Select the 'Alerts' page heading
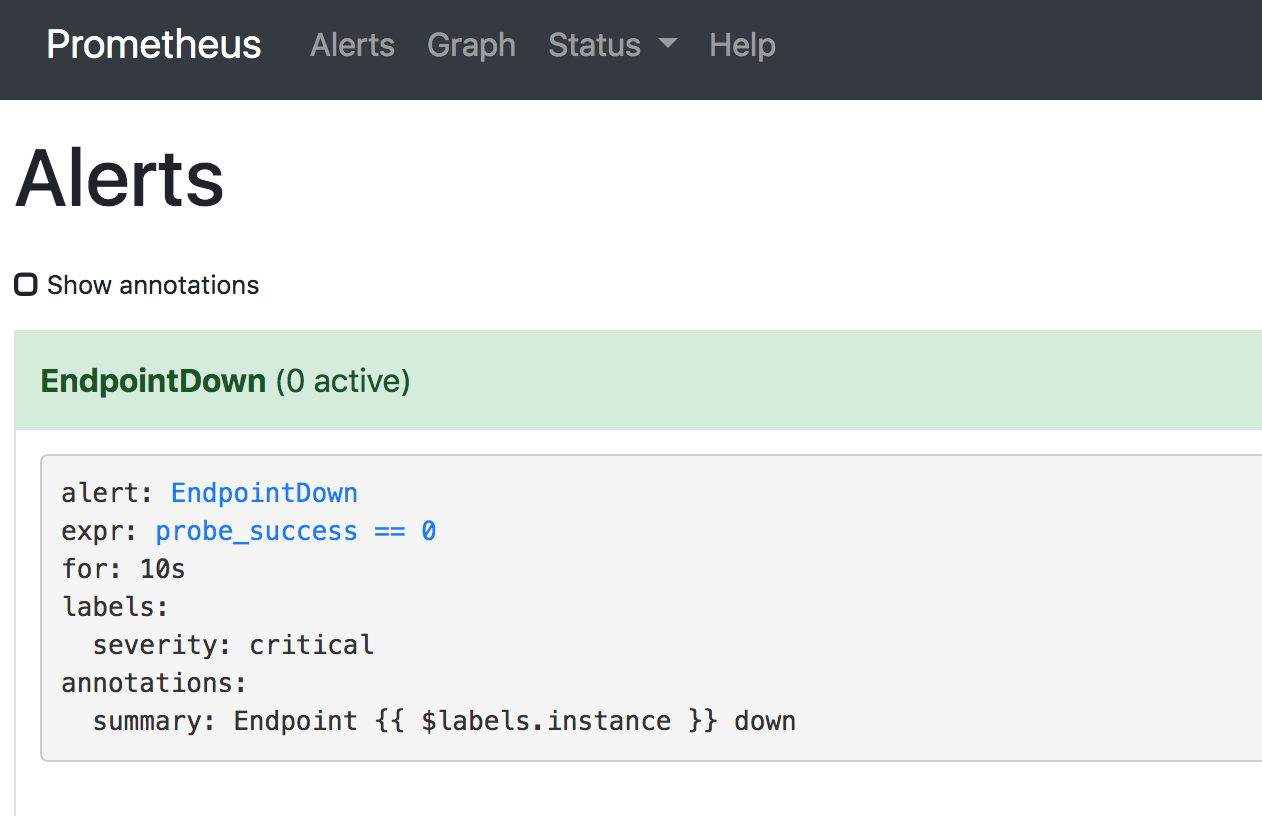1262x816 pixels. coord(120,178)
